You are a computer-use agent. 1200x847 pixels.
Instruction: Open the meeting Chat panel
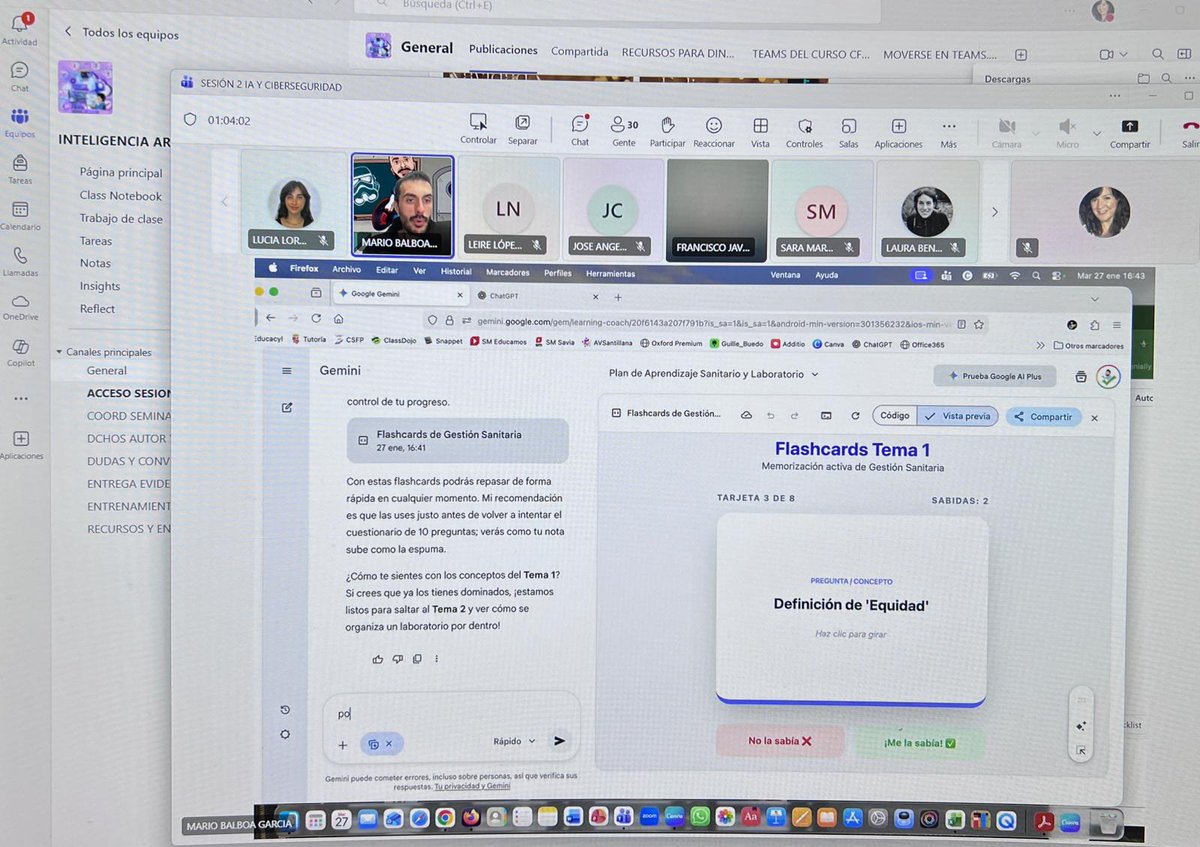point(580,130)
